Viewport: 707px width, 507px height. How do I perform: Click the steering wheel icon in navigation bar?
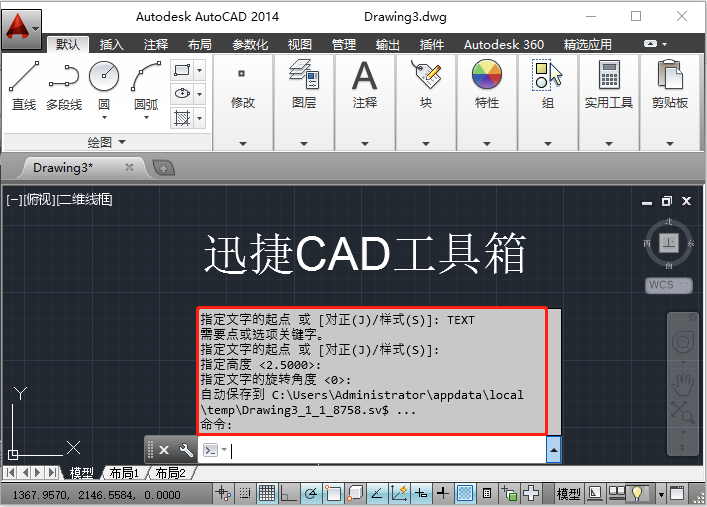coord(683,343)
